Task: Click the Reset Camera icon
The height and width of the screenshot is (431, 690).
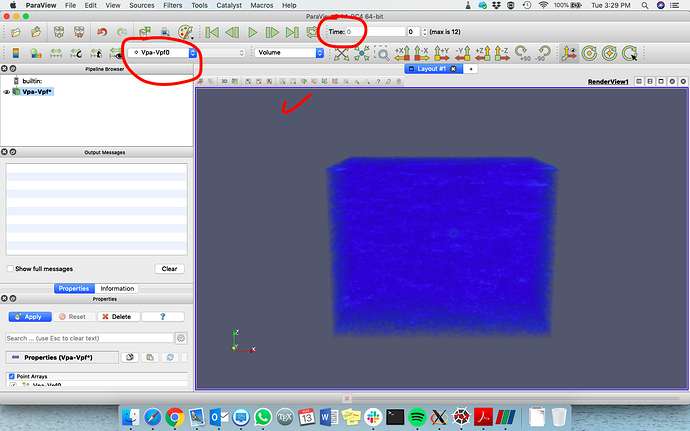Action: pyautogui.click(x=341, y=53)
